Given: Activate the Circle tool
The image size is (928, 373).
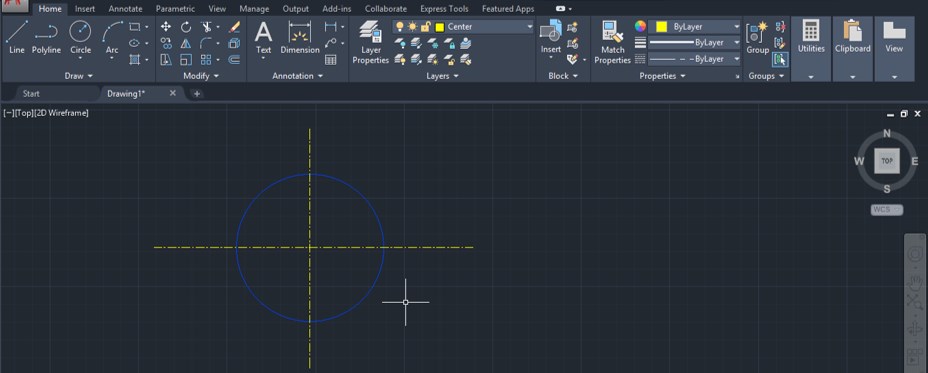Looking at the screenshot, I should point(80,37).
